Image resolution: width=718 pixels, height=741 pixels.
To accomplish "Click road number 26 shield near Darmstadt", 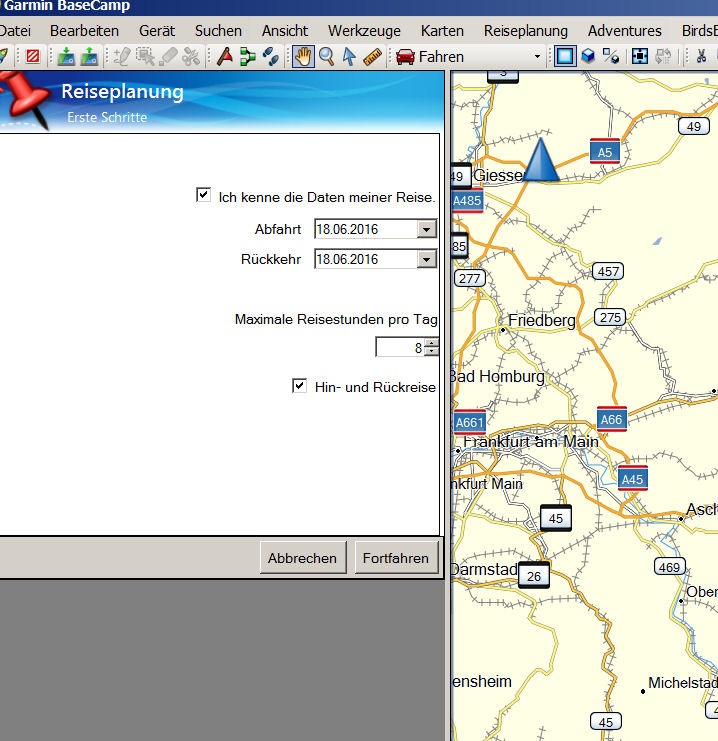I will click(534, 576).
